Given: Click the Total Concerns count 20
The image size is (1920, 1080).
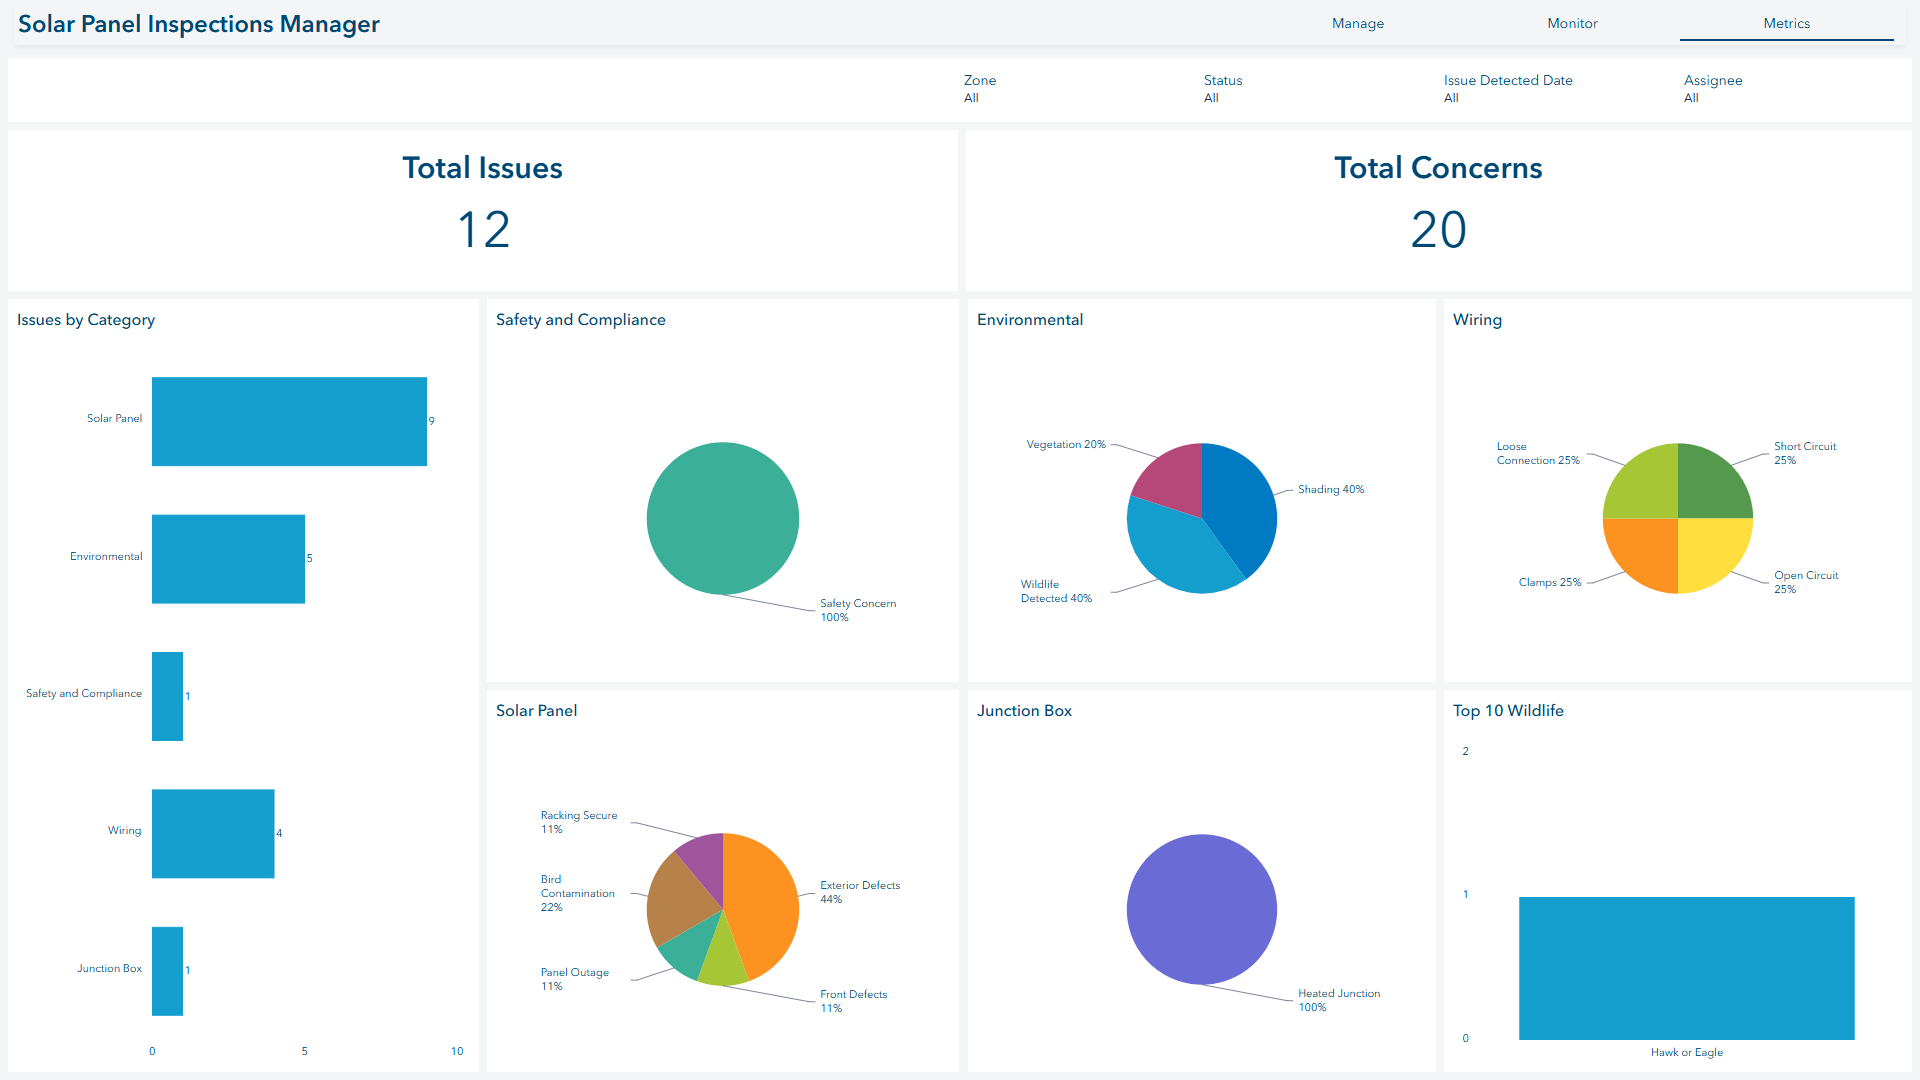Looking at the screenshot, I should pos(1438,230).
